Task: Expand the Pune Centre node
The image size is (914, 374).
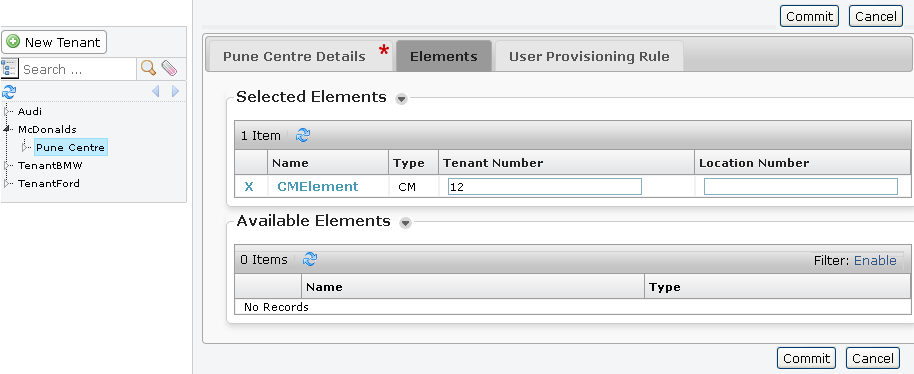Action: pyautogui.click(x=24, y=147)
